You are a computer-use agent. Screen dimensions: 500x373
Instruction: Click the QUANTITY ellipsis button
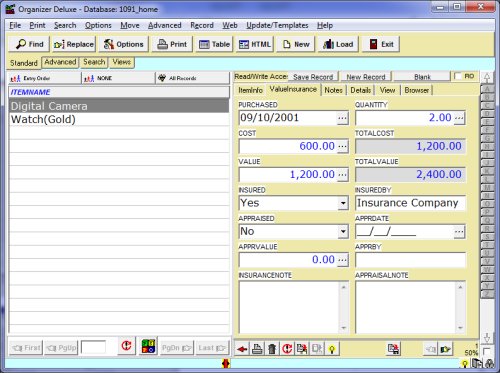[x=459, y=118]
